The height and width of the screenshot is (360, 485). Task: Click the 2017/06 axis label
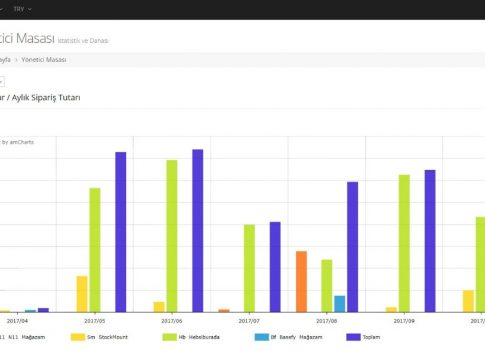tap(172, 321)
